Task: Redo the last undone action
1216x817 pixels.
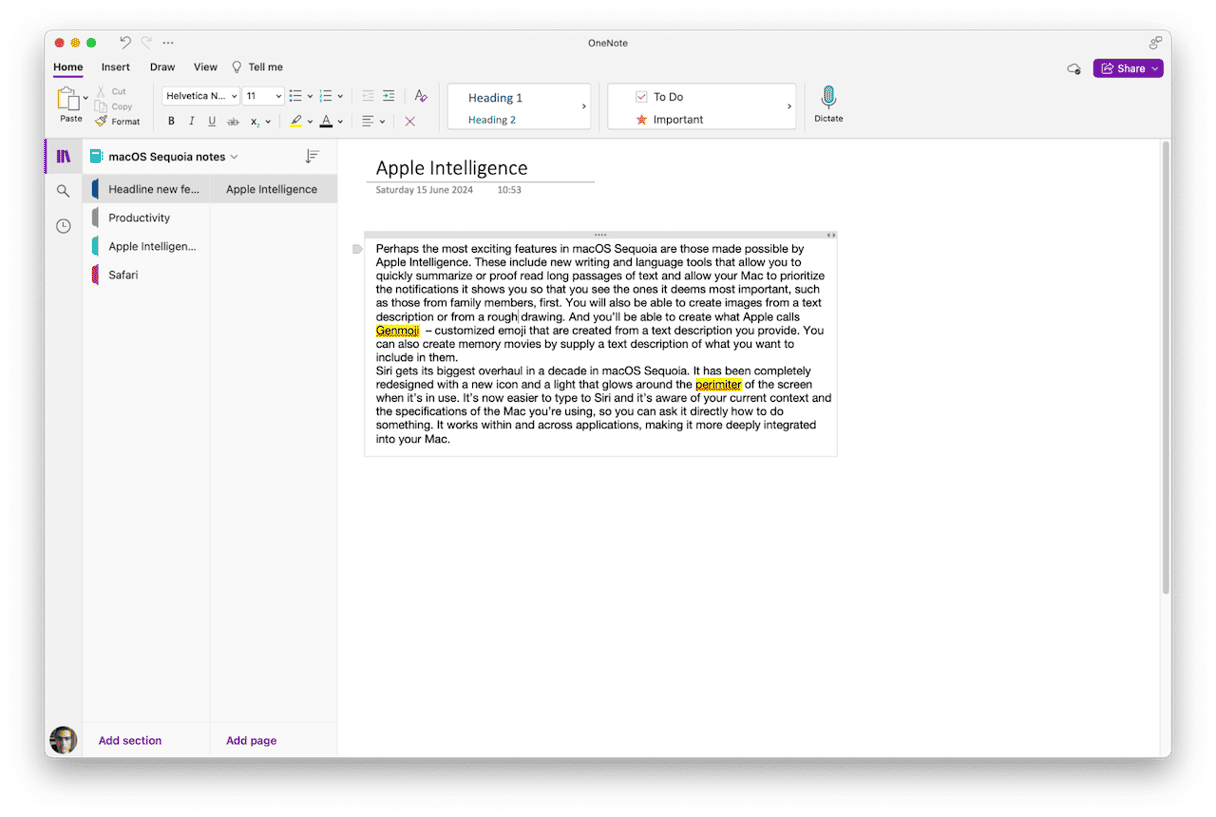Action: [146, 43]
